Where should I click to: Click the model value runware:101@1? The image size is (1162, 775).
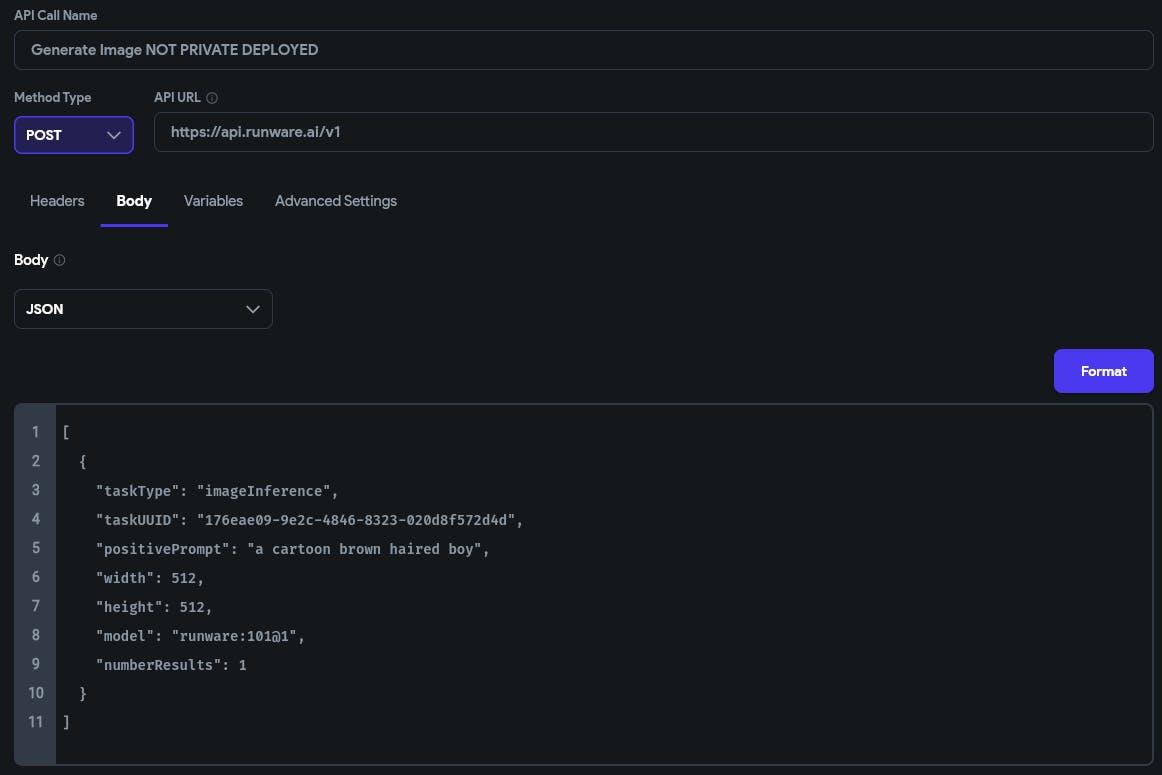click(237, 636)
